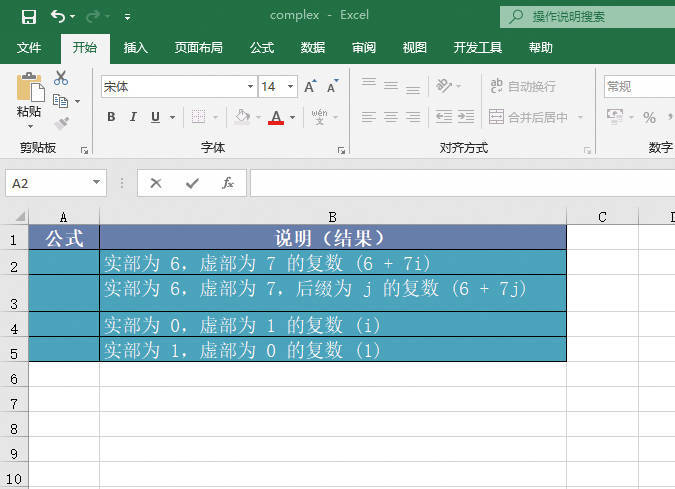Toggle Bold formatting

click(x=111, y=117)
